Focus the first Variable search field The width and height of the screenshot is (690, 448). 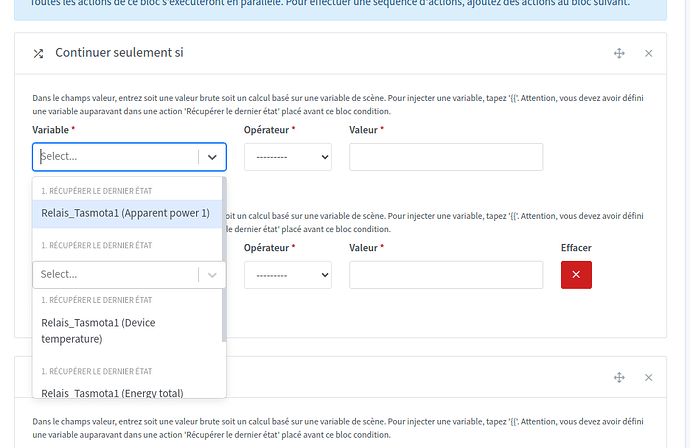(115, 157)
